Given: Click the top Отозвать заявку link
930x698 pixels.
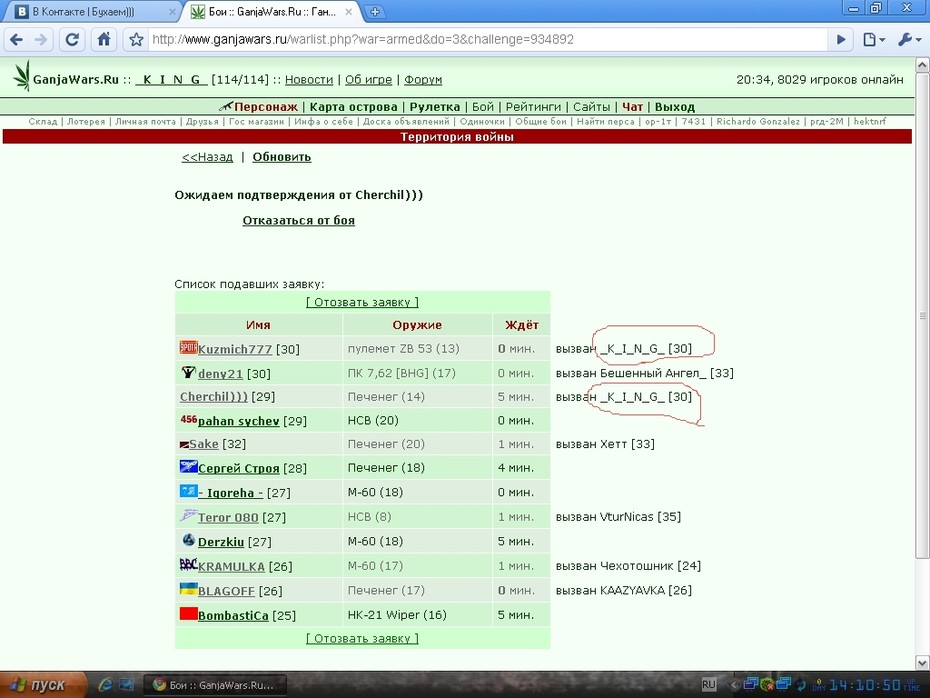Looking at the screenshot, I should click(x=362, y=302).
